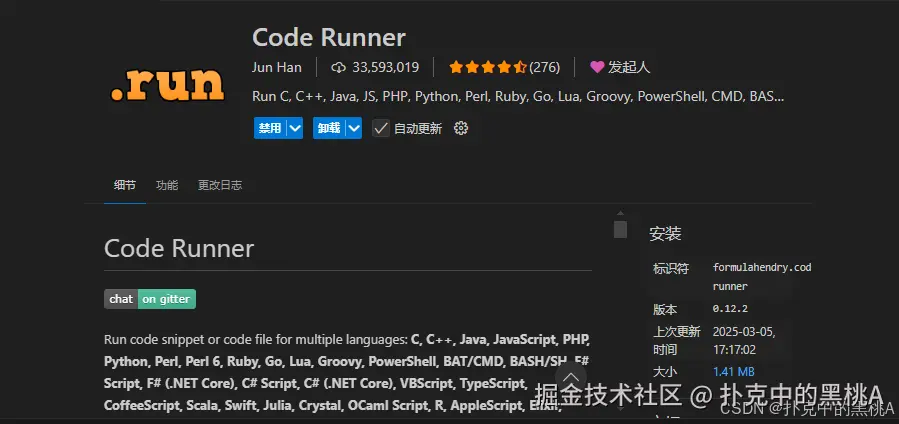Expand the 卸载 dropdown arrow
The width and height of the screenshot is (899, 424).
[354, 128]
